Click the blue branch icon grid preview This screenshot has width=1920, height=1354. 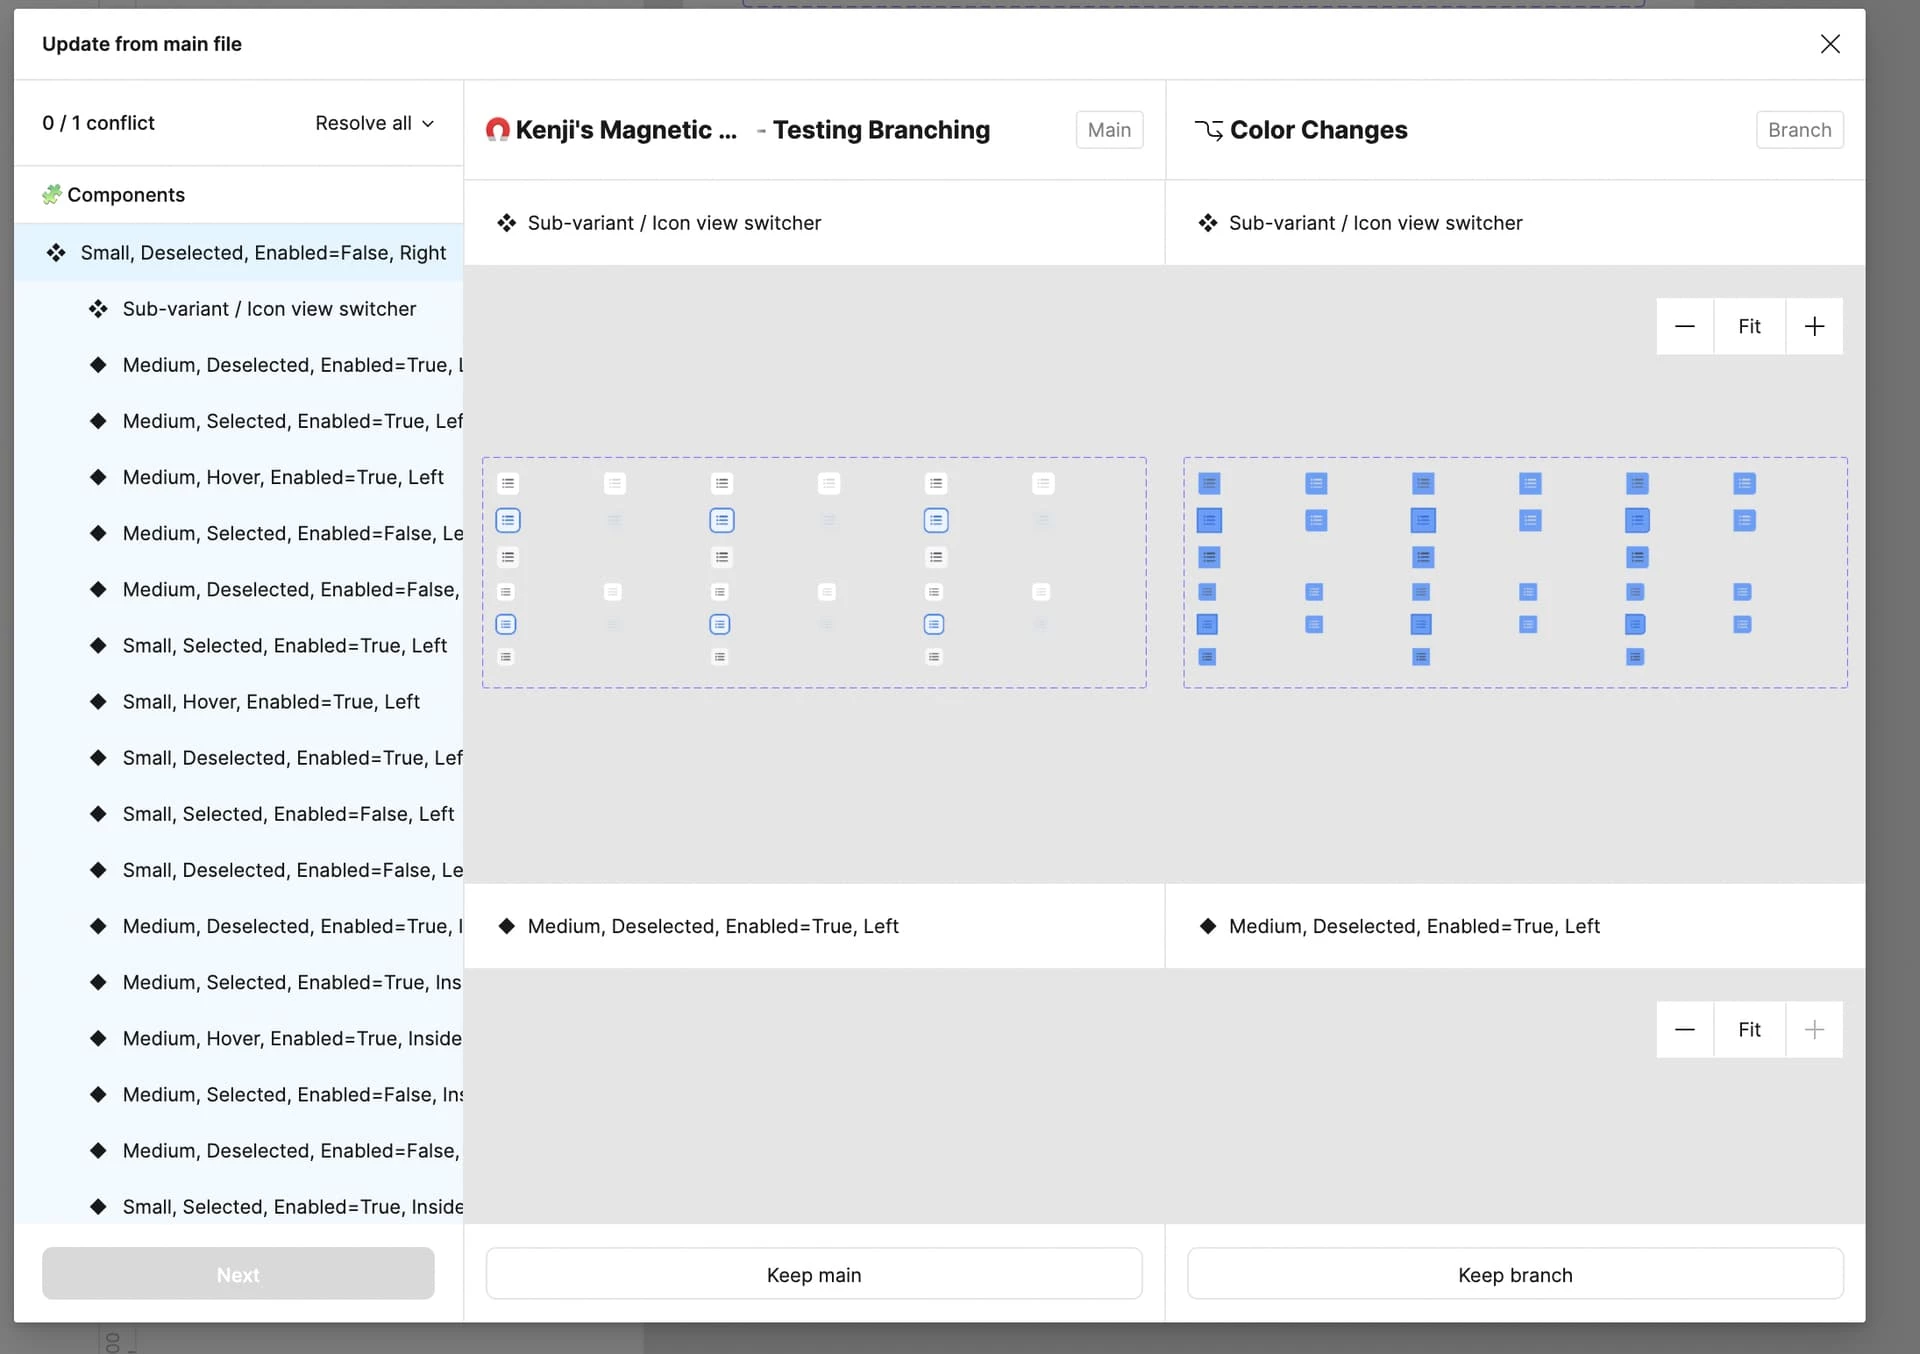(1514, 572)
